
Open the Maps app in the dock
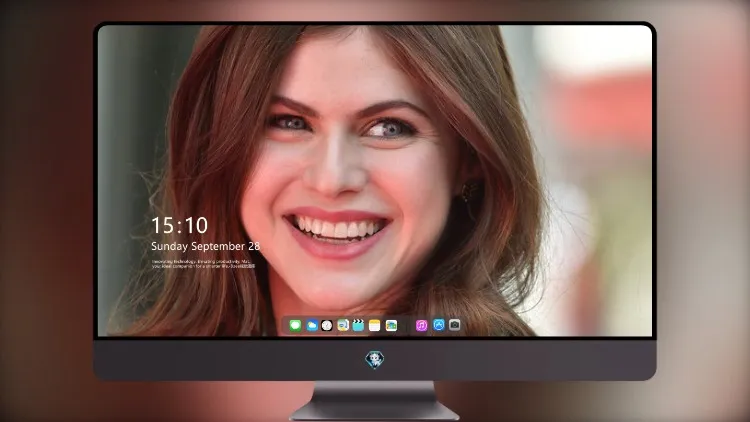(x=342, y=326)
